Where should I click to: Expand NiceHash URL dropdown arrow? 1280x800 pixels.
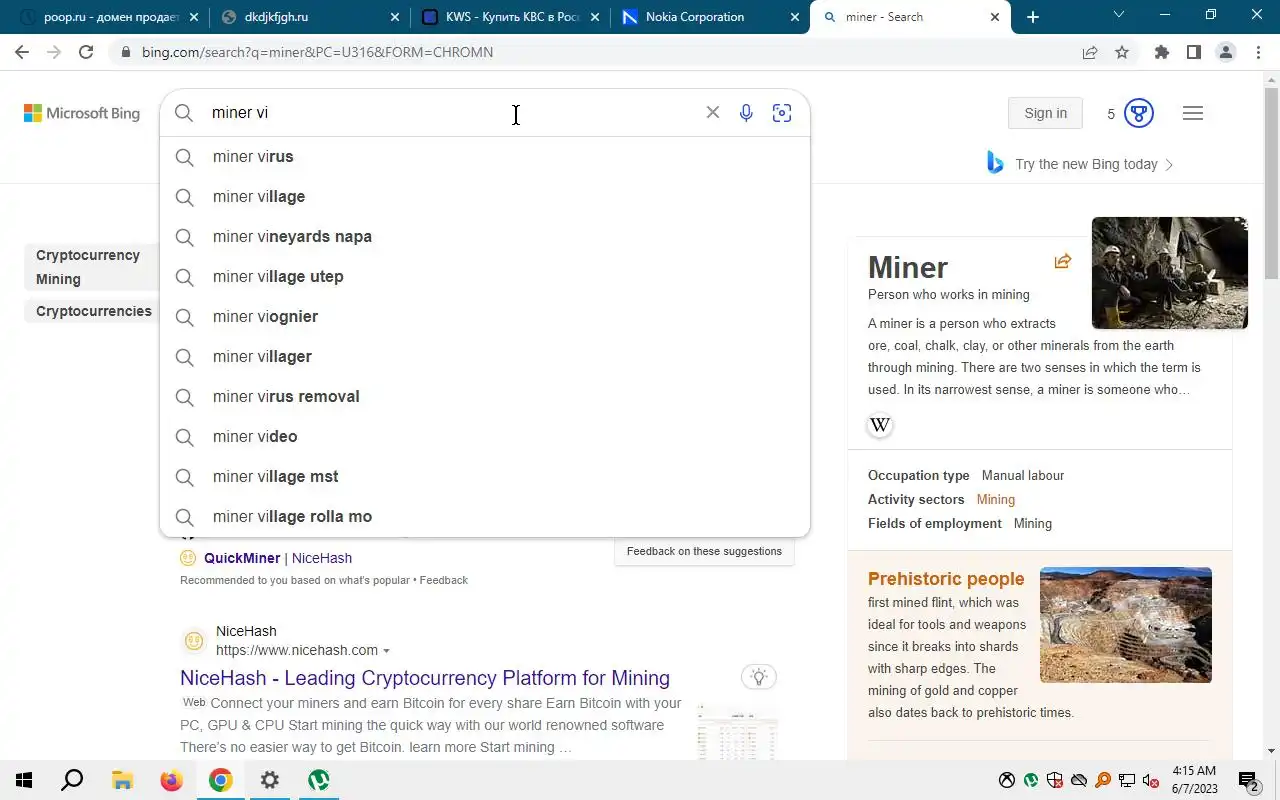pyautogui.click(x=387, y=651)
